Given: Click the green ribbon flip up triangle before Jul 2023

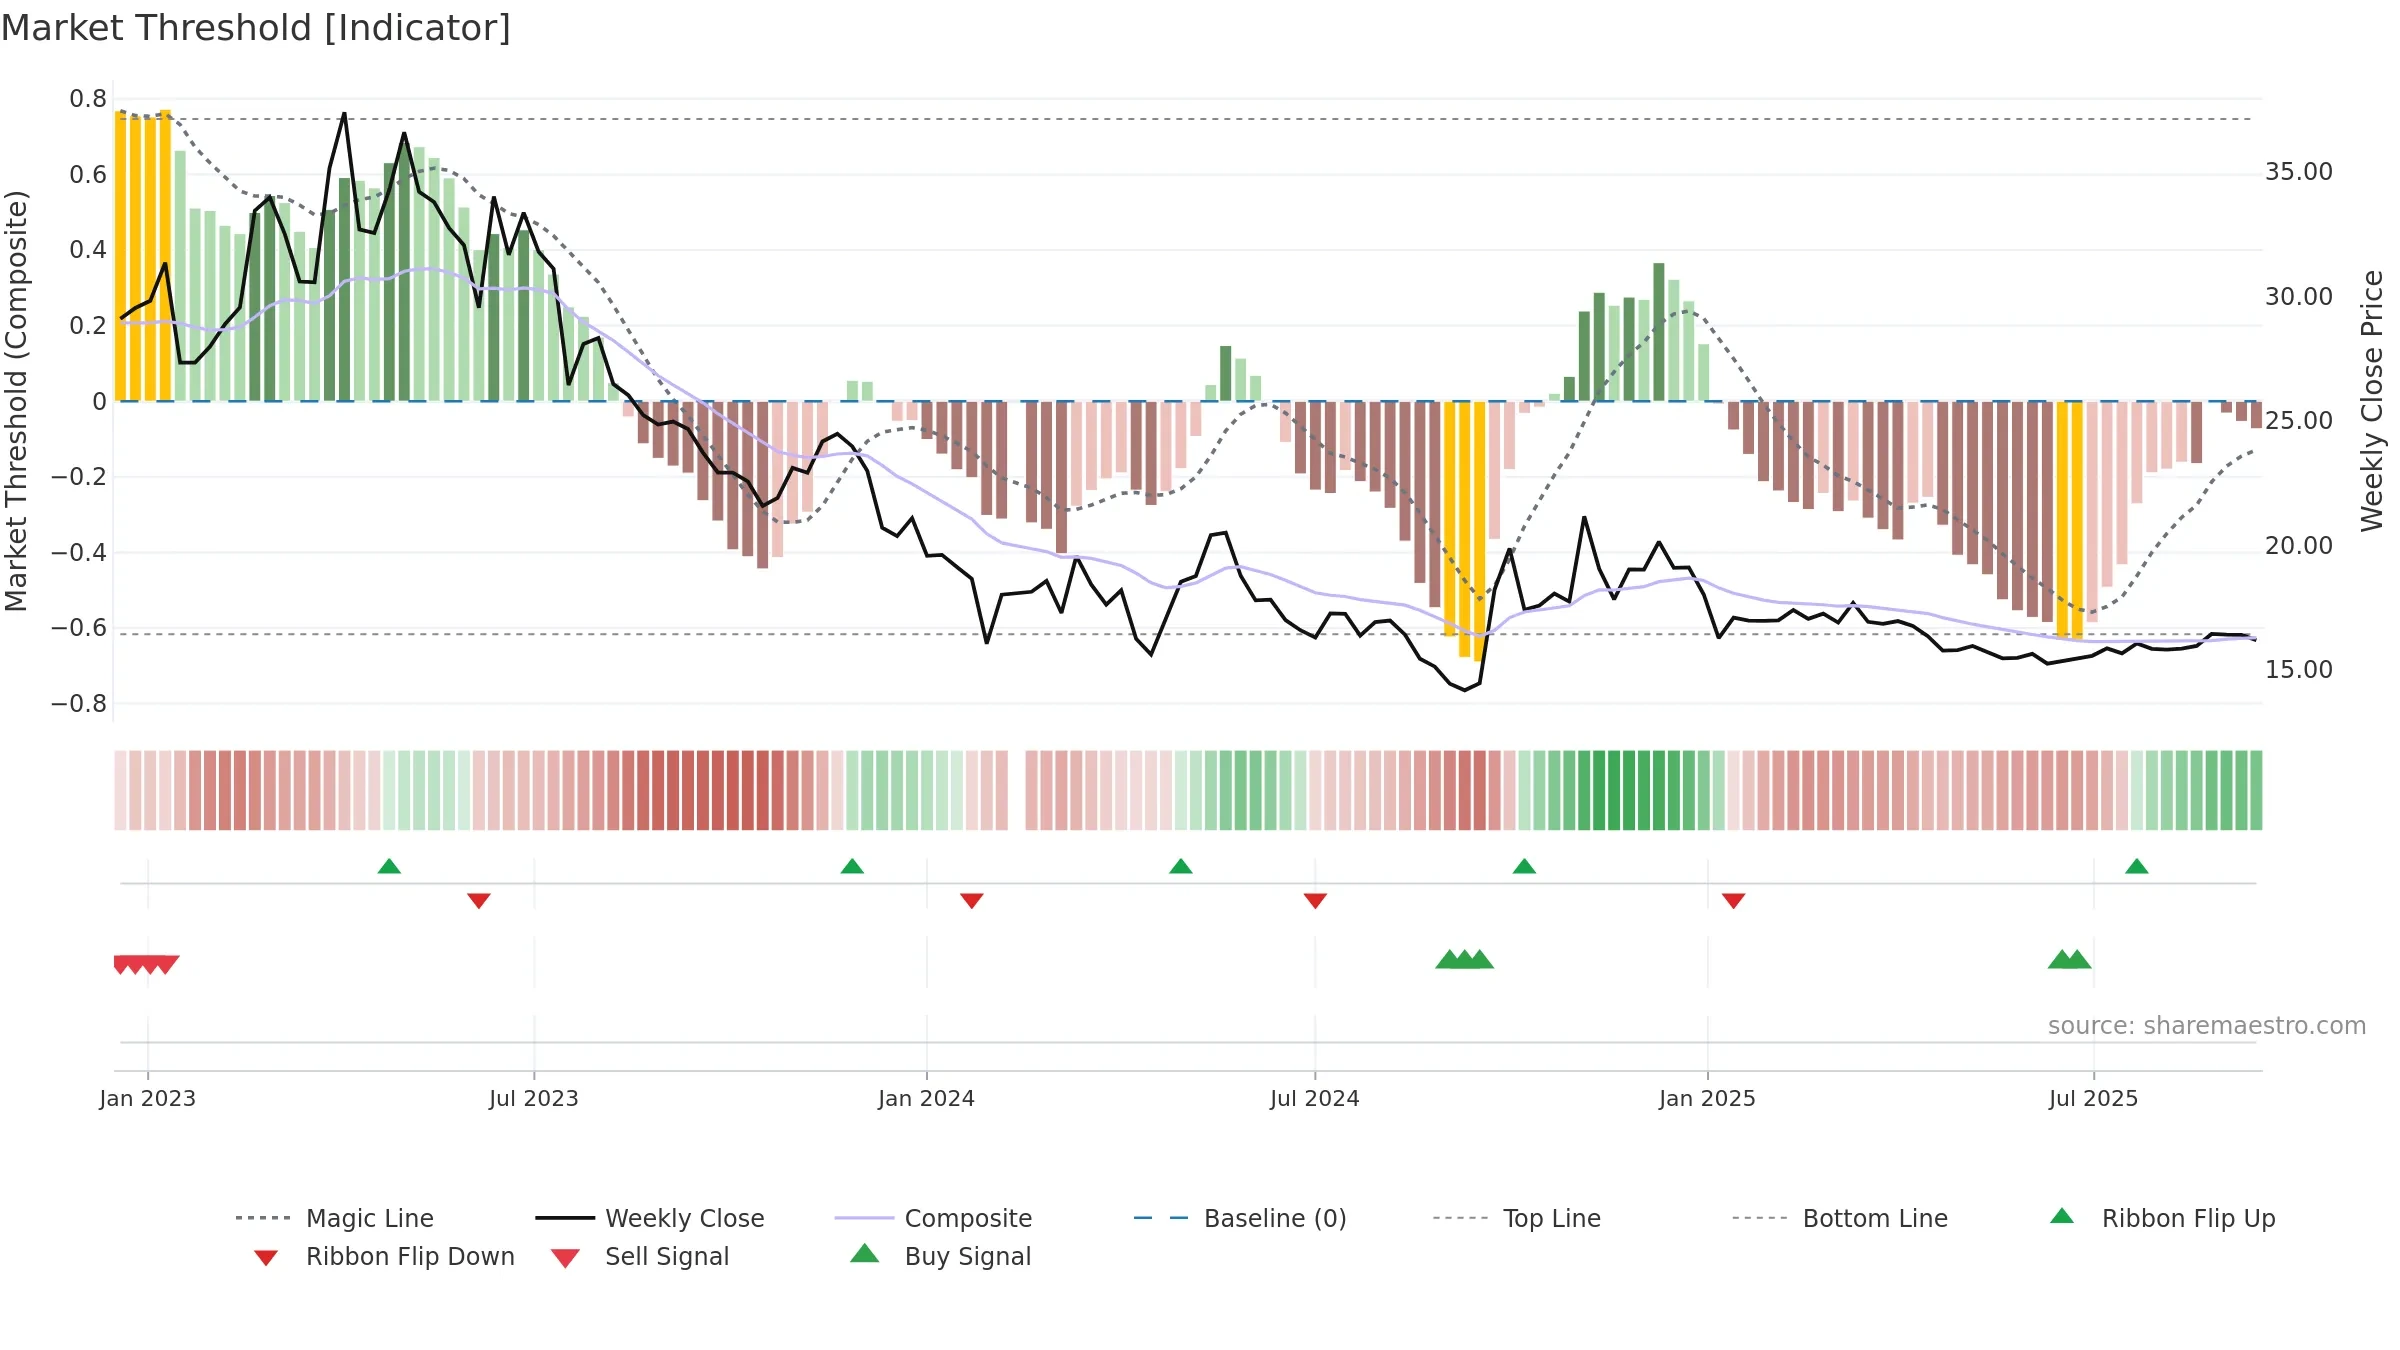Looking at the screenshot, I should click(389, 866).
